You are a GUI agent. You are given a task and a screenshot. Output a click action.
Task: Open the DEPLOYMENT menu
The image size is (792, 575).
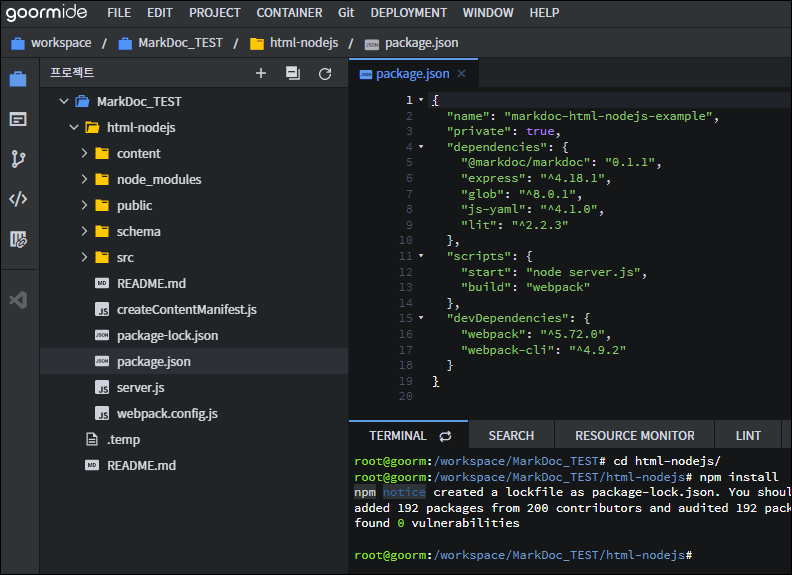click(x=409, y=13)
